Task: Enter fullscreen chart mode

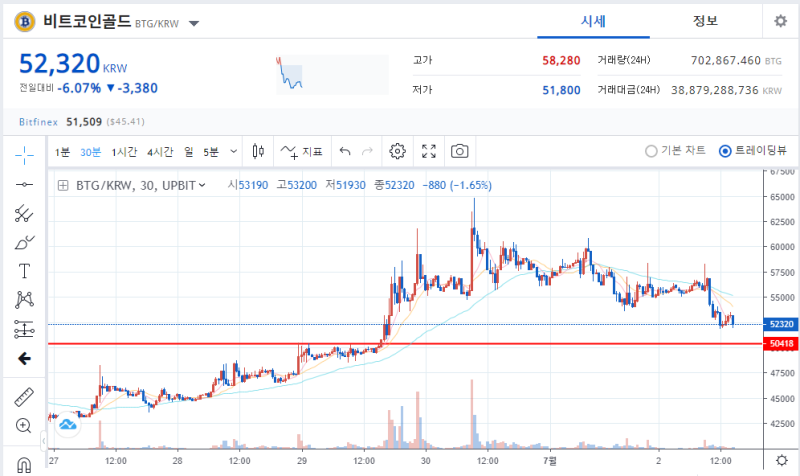Action: [429, 152]
